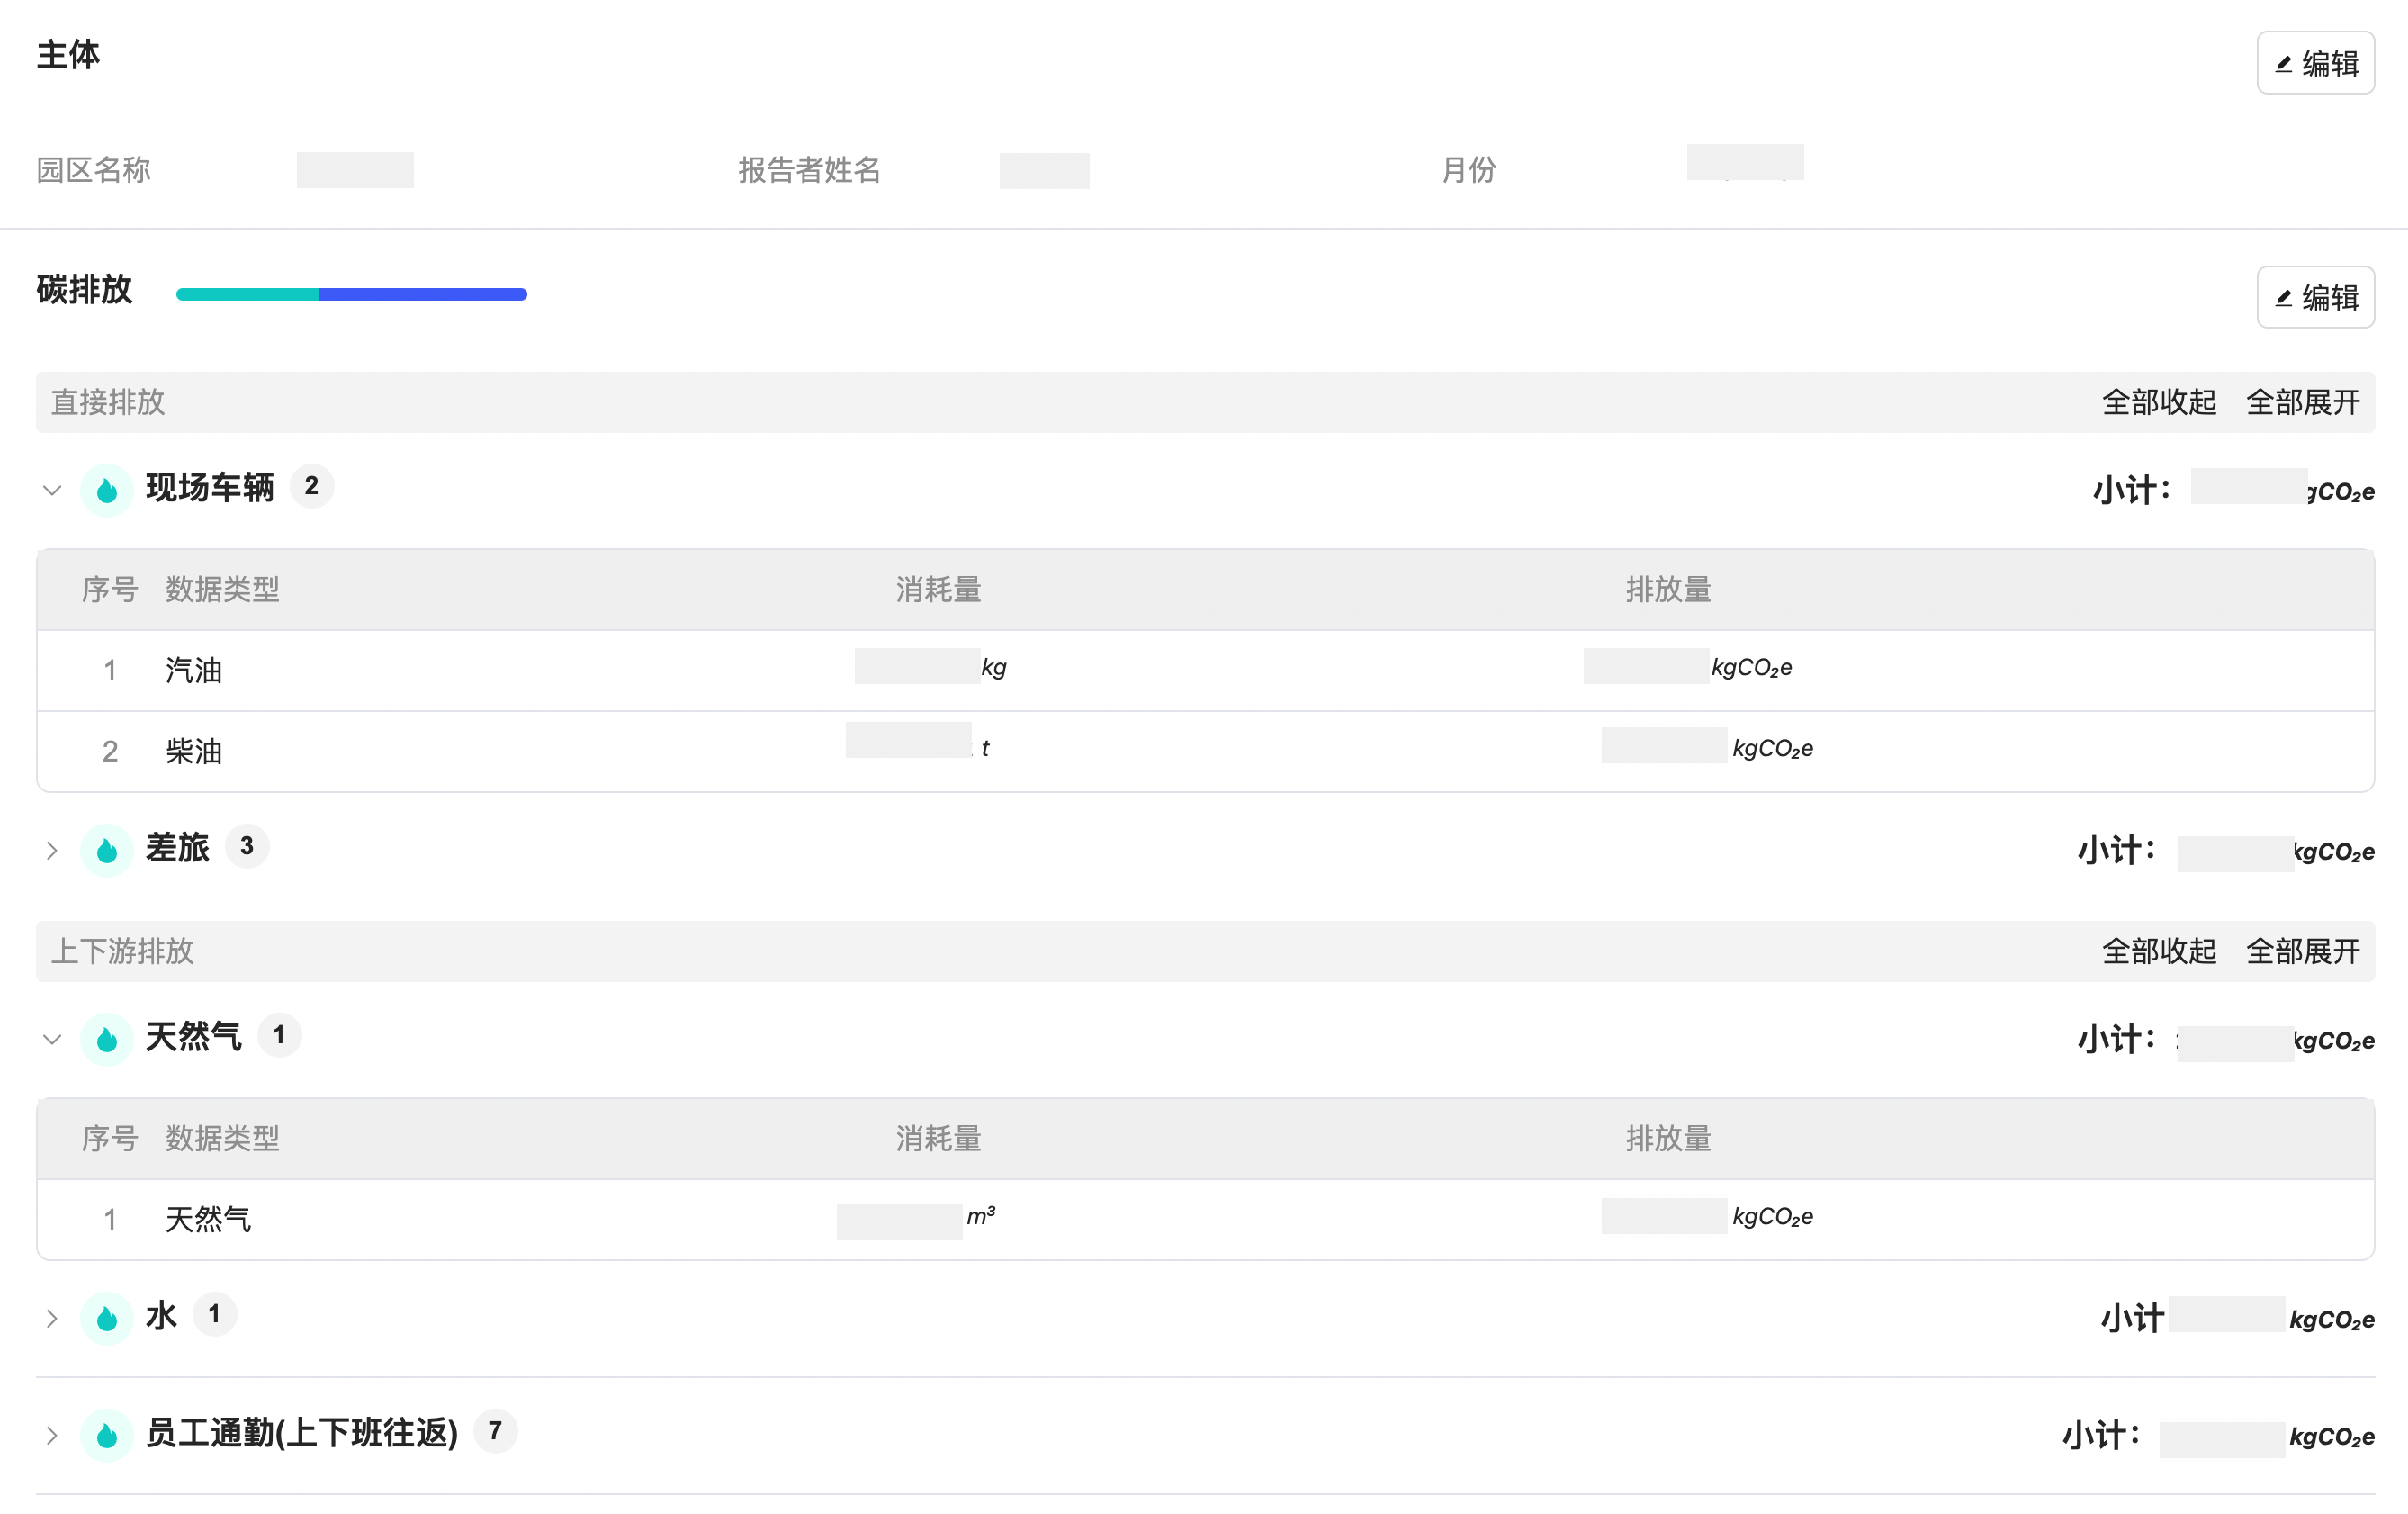Click the count badge 7 beside 员工通勤
The height and width of the screenshot is (1514, 2408).
click(494, 1431)
